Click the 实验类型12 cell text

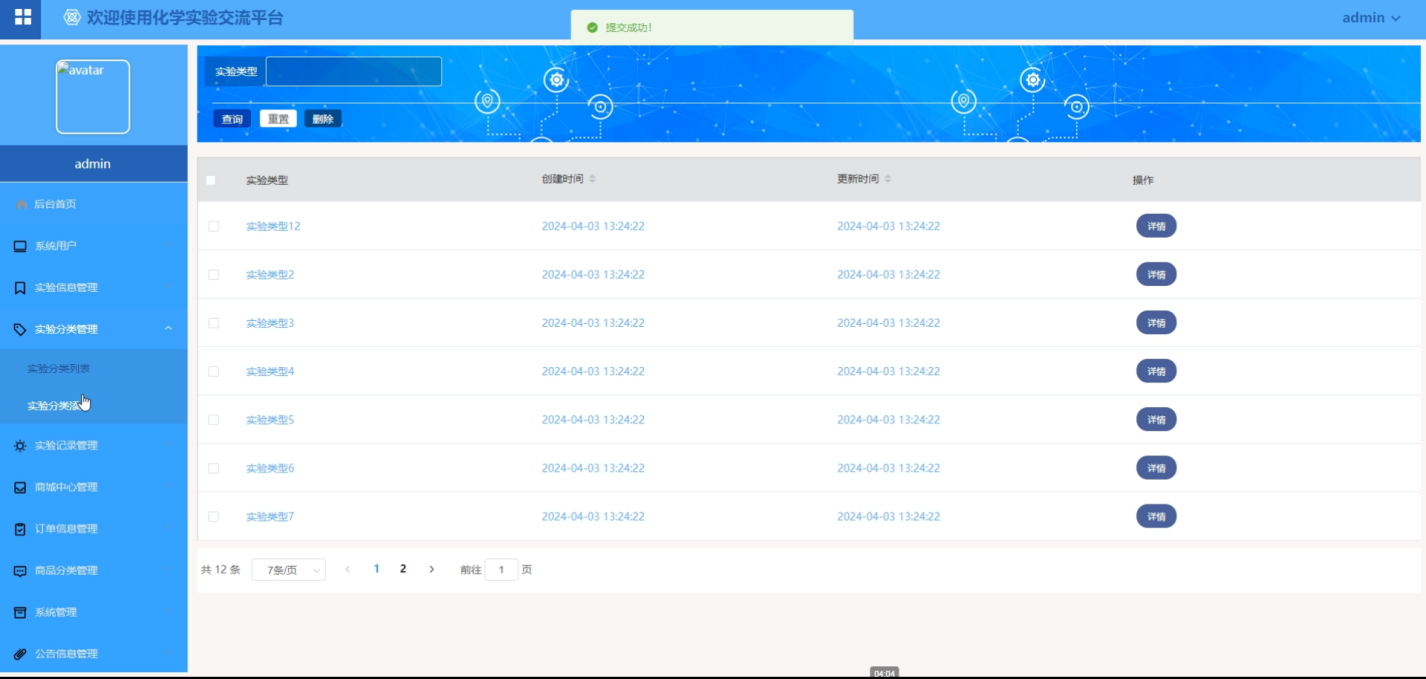(273, 226)
